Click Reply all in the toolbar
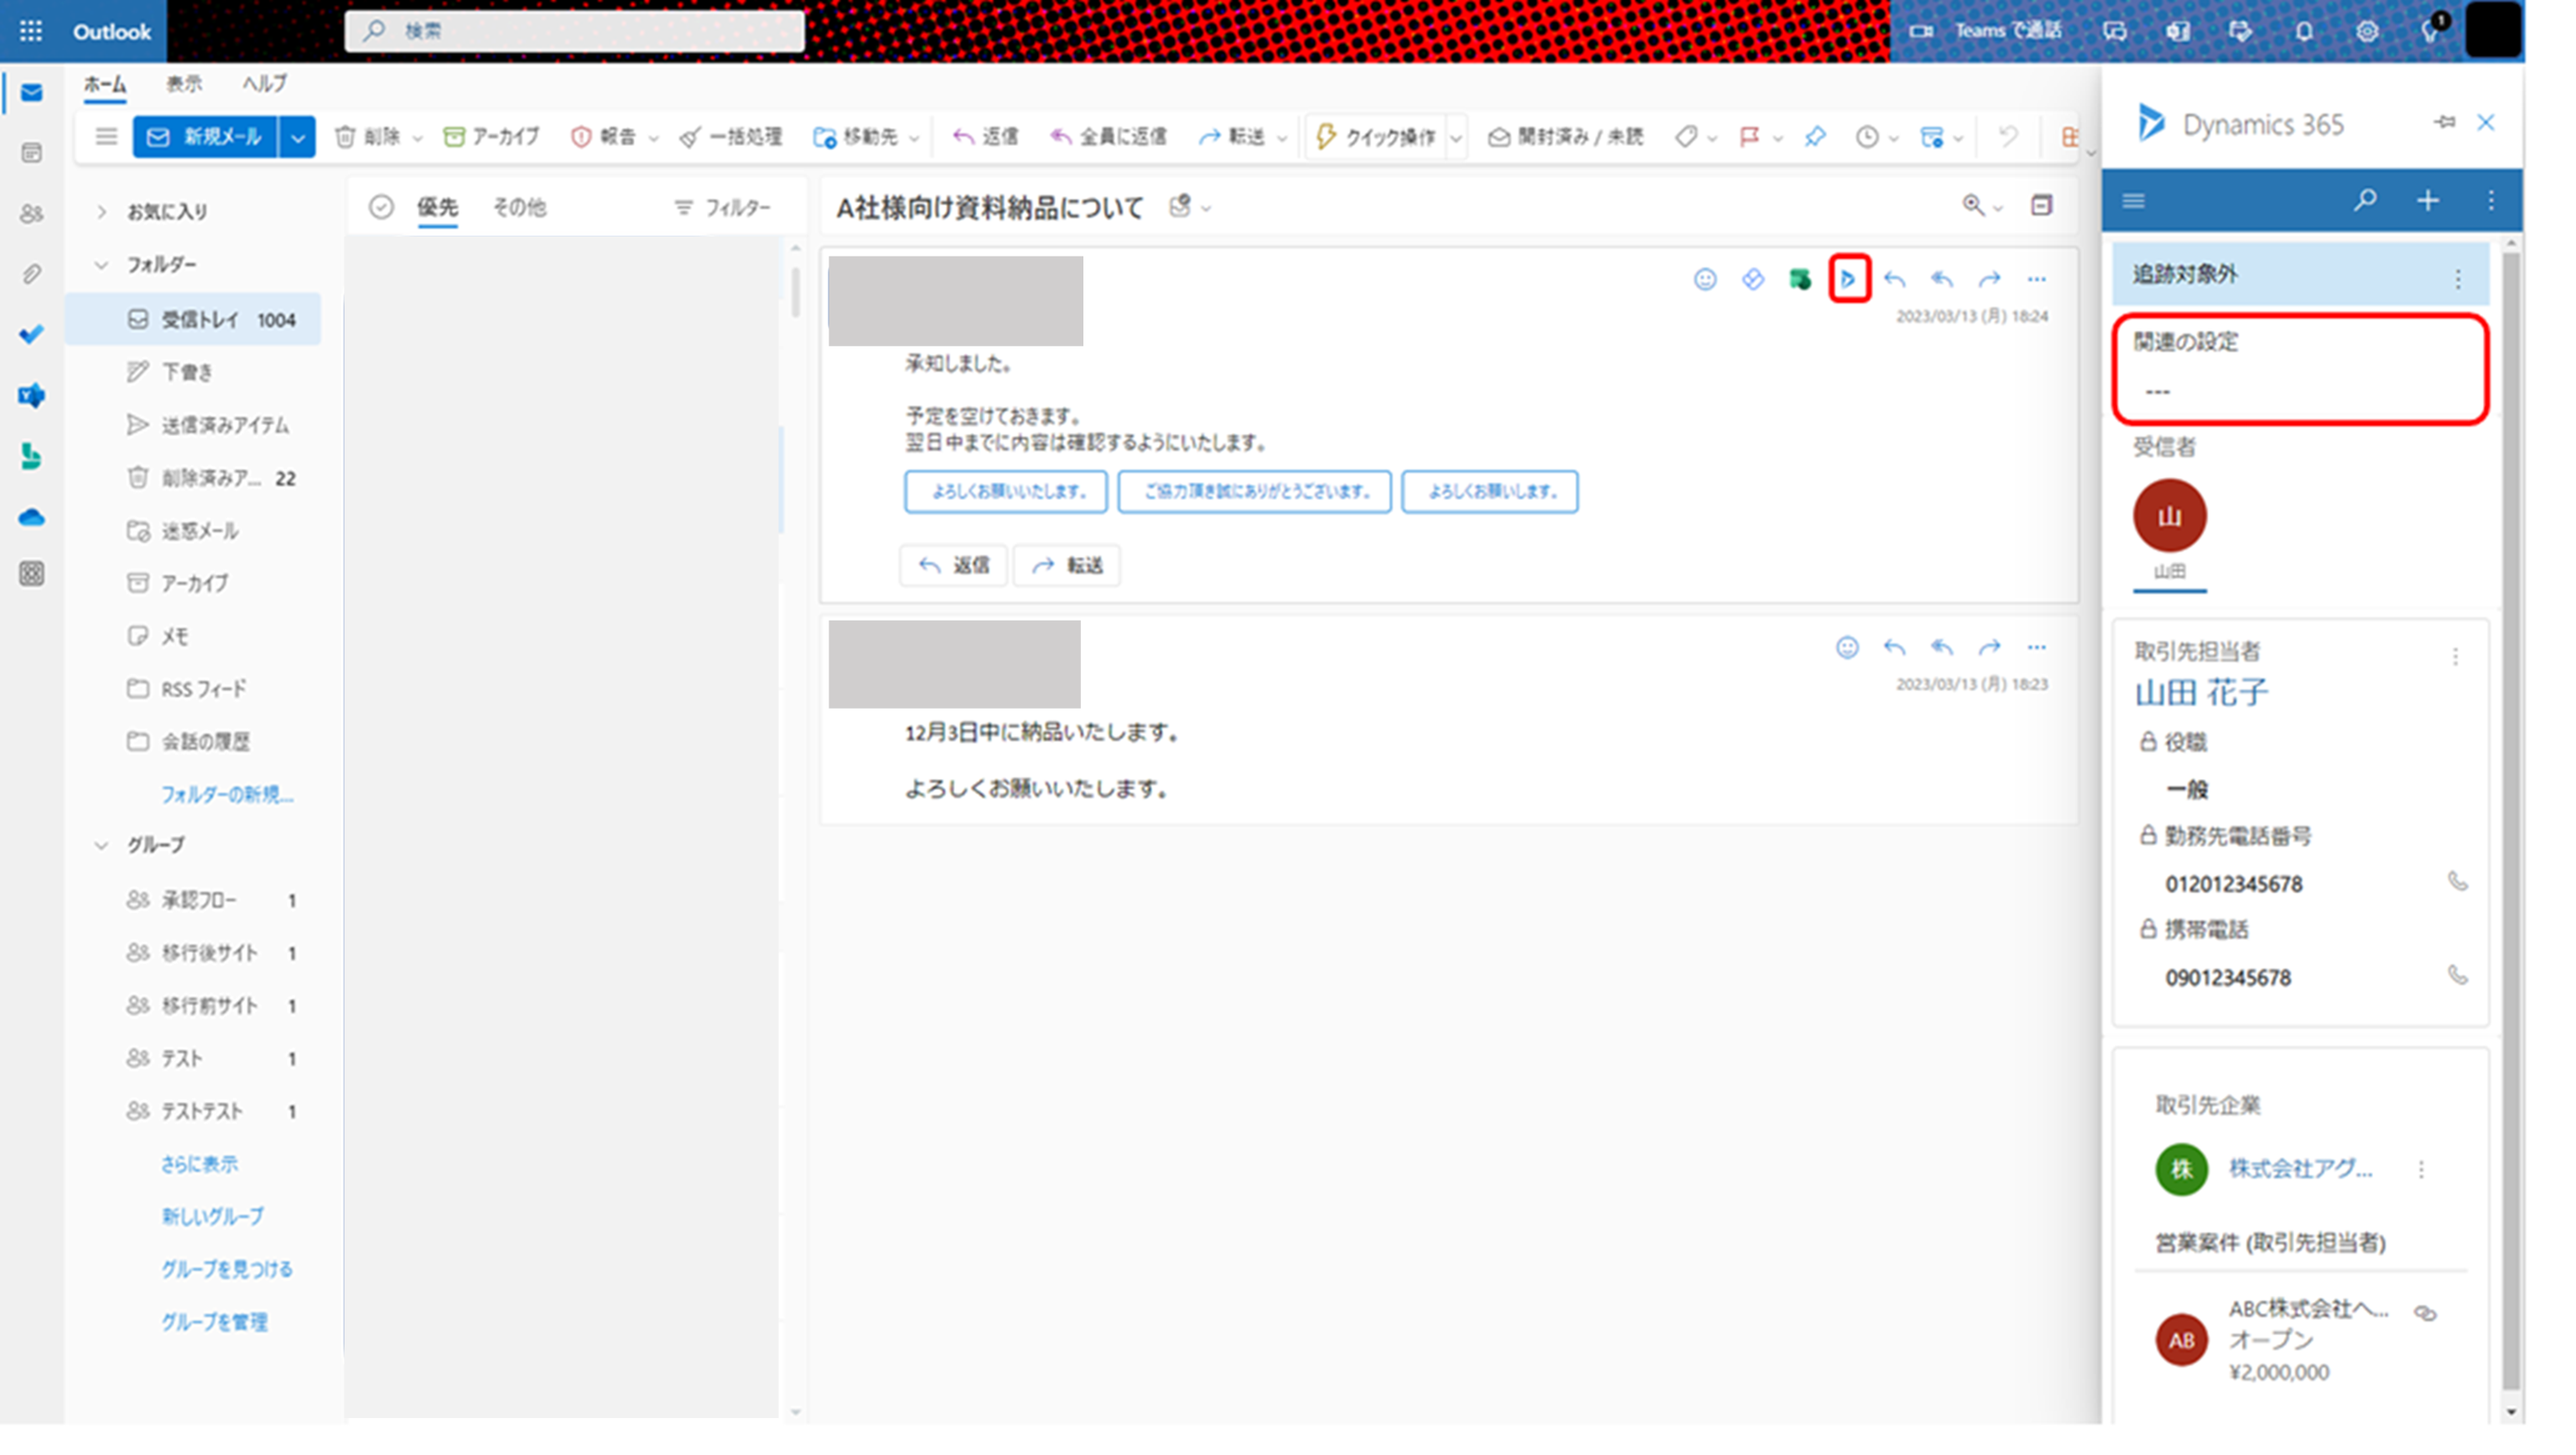Screen dimensions: 2576x1455 coord(1108,137)
